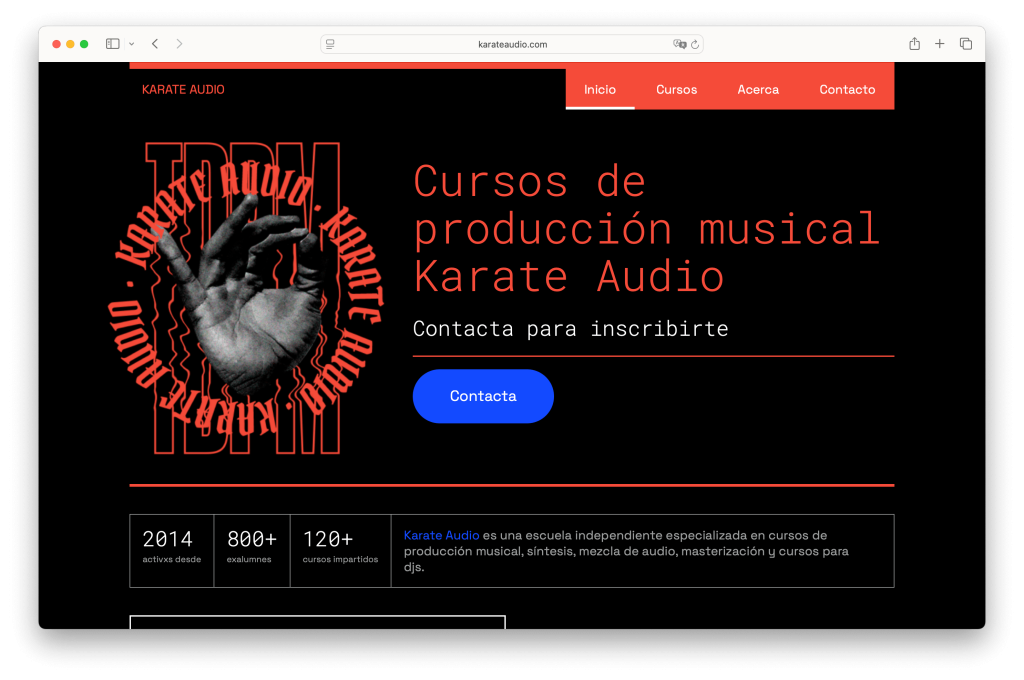Show the tab overview
The width and height of the screenshot is (1024, 680).
coord(966,44)
